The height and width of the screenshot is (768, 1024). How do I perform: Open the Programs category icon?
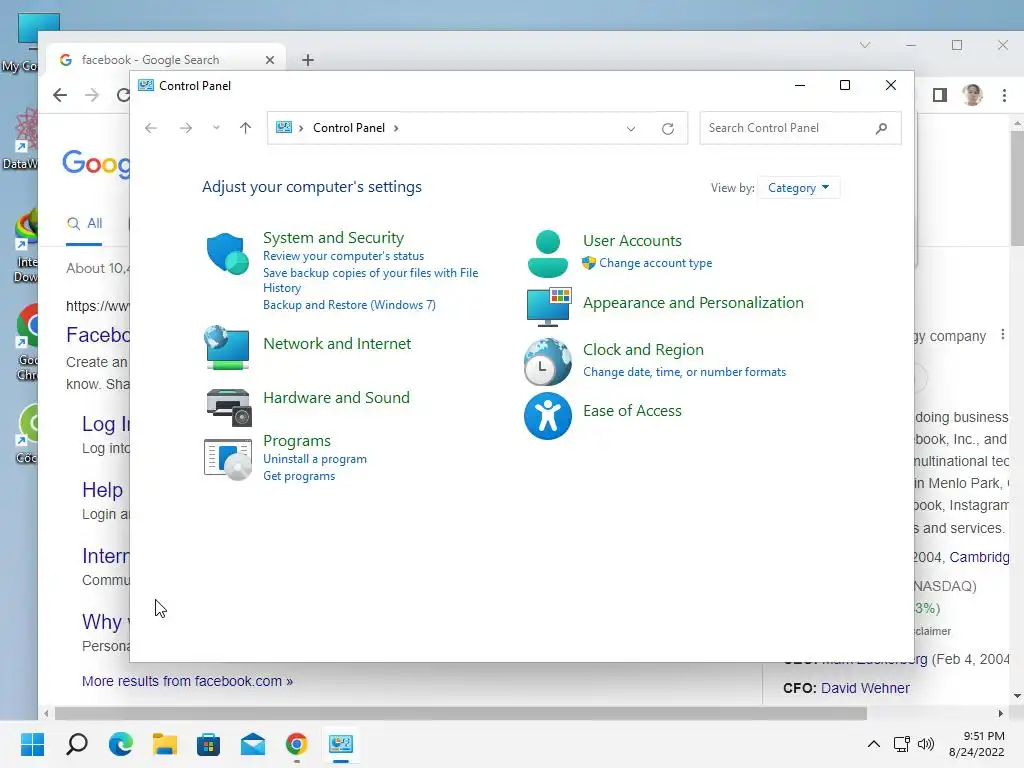[x=227, y=459]
